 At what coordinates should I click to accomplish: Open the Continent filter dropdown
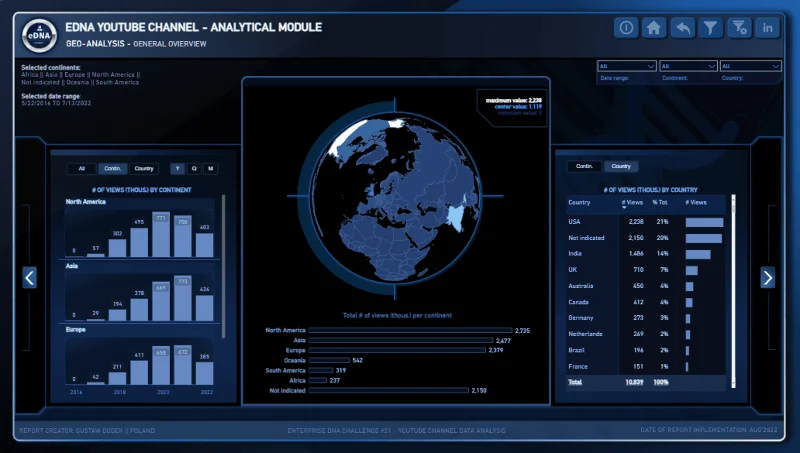pos(688,66)
